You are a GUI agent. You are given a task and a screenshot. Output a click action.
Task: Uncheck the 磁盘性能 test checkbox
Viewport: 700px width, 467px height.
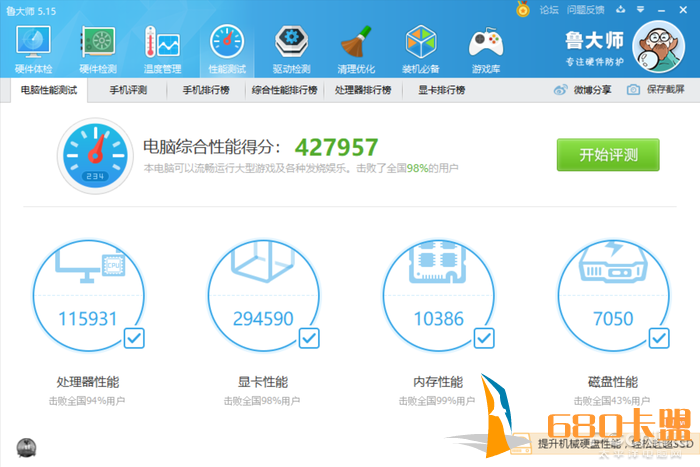[659, 338]
